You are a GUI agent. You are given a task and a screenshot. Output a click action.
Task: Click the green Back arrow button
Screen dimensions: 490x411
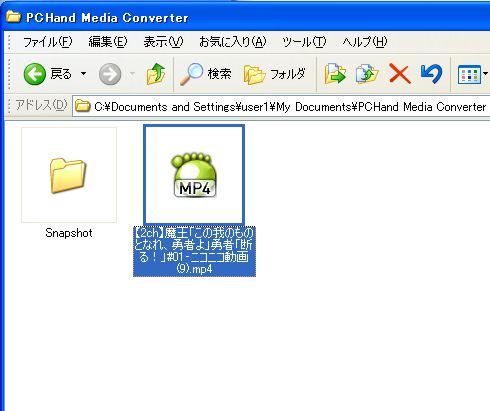(x=35, y=74)
